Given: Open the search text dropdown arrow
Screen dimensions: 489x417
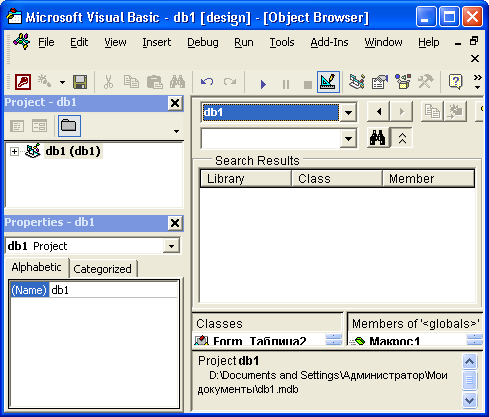Looking at the screenshot, I should [348, 138].
